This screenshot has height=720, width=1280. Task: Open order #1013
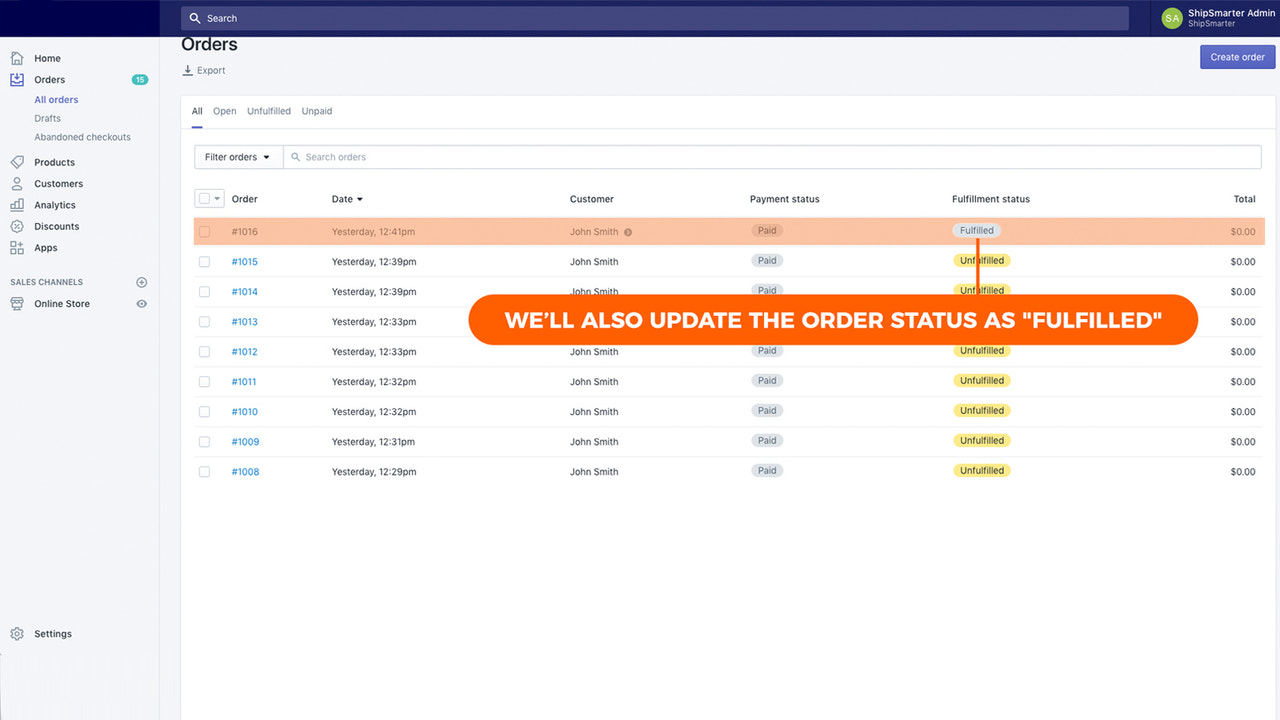(244, 321)
